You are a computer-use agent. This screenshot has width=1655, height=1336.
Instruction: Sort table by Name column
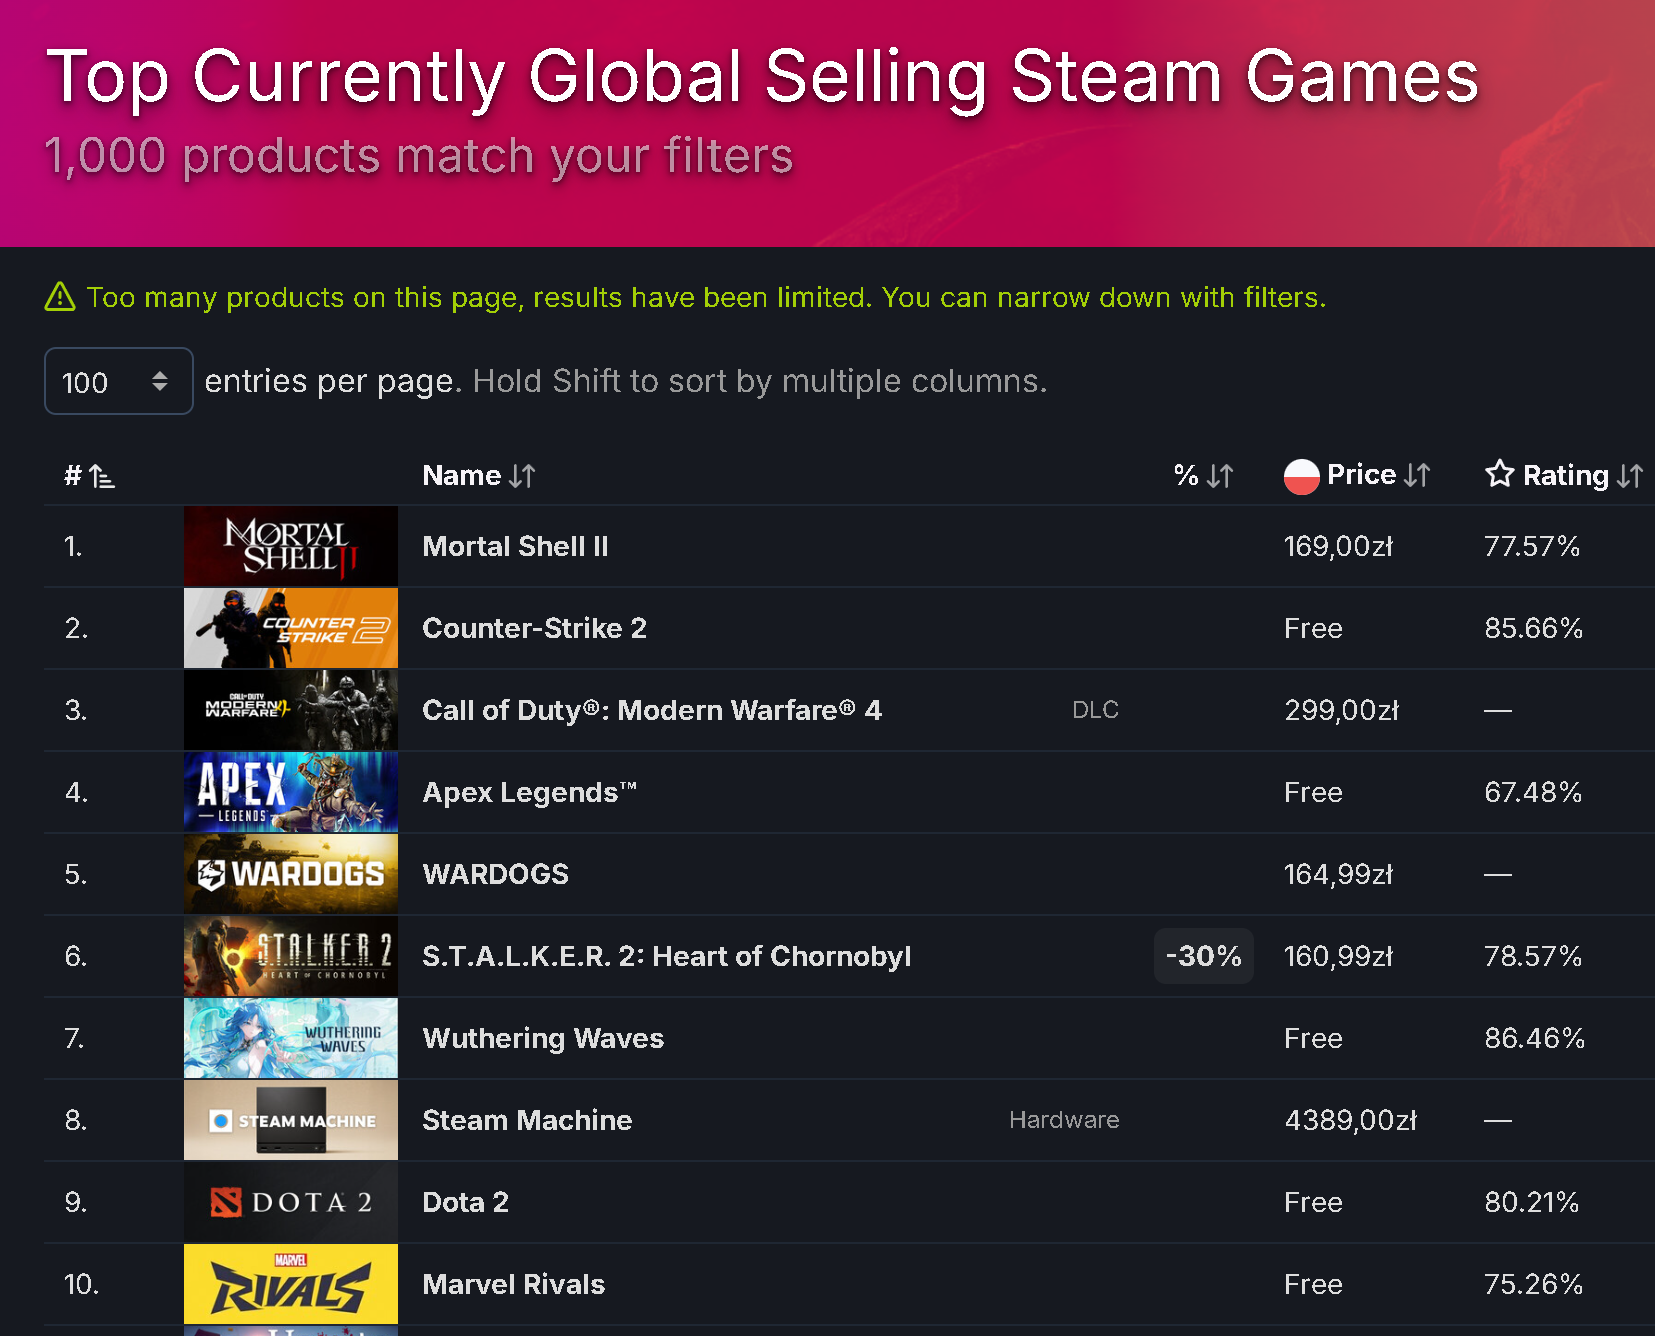click(479, 476)
